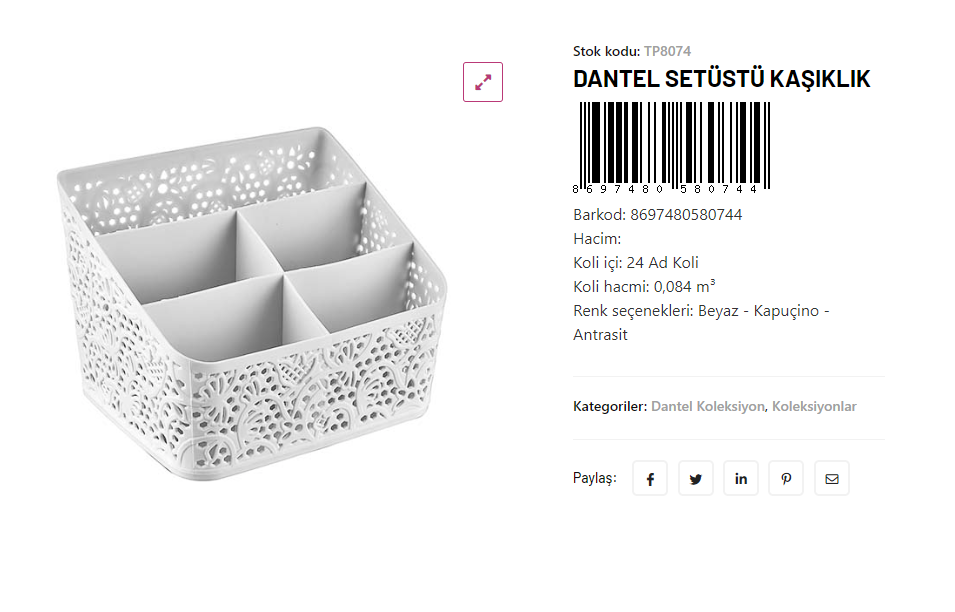The image size is (955, 612).
Task: Expand the product image to fullscreen
Action: (x=483, y=82)
